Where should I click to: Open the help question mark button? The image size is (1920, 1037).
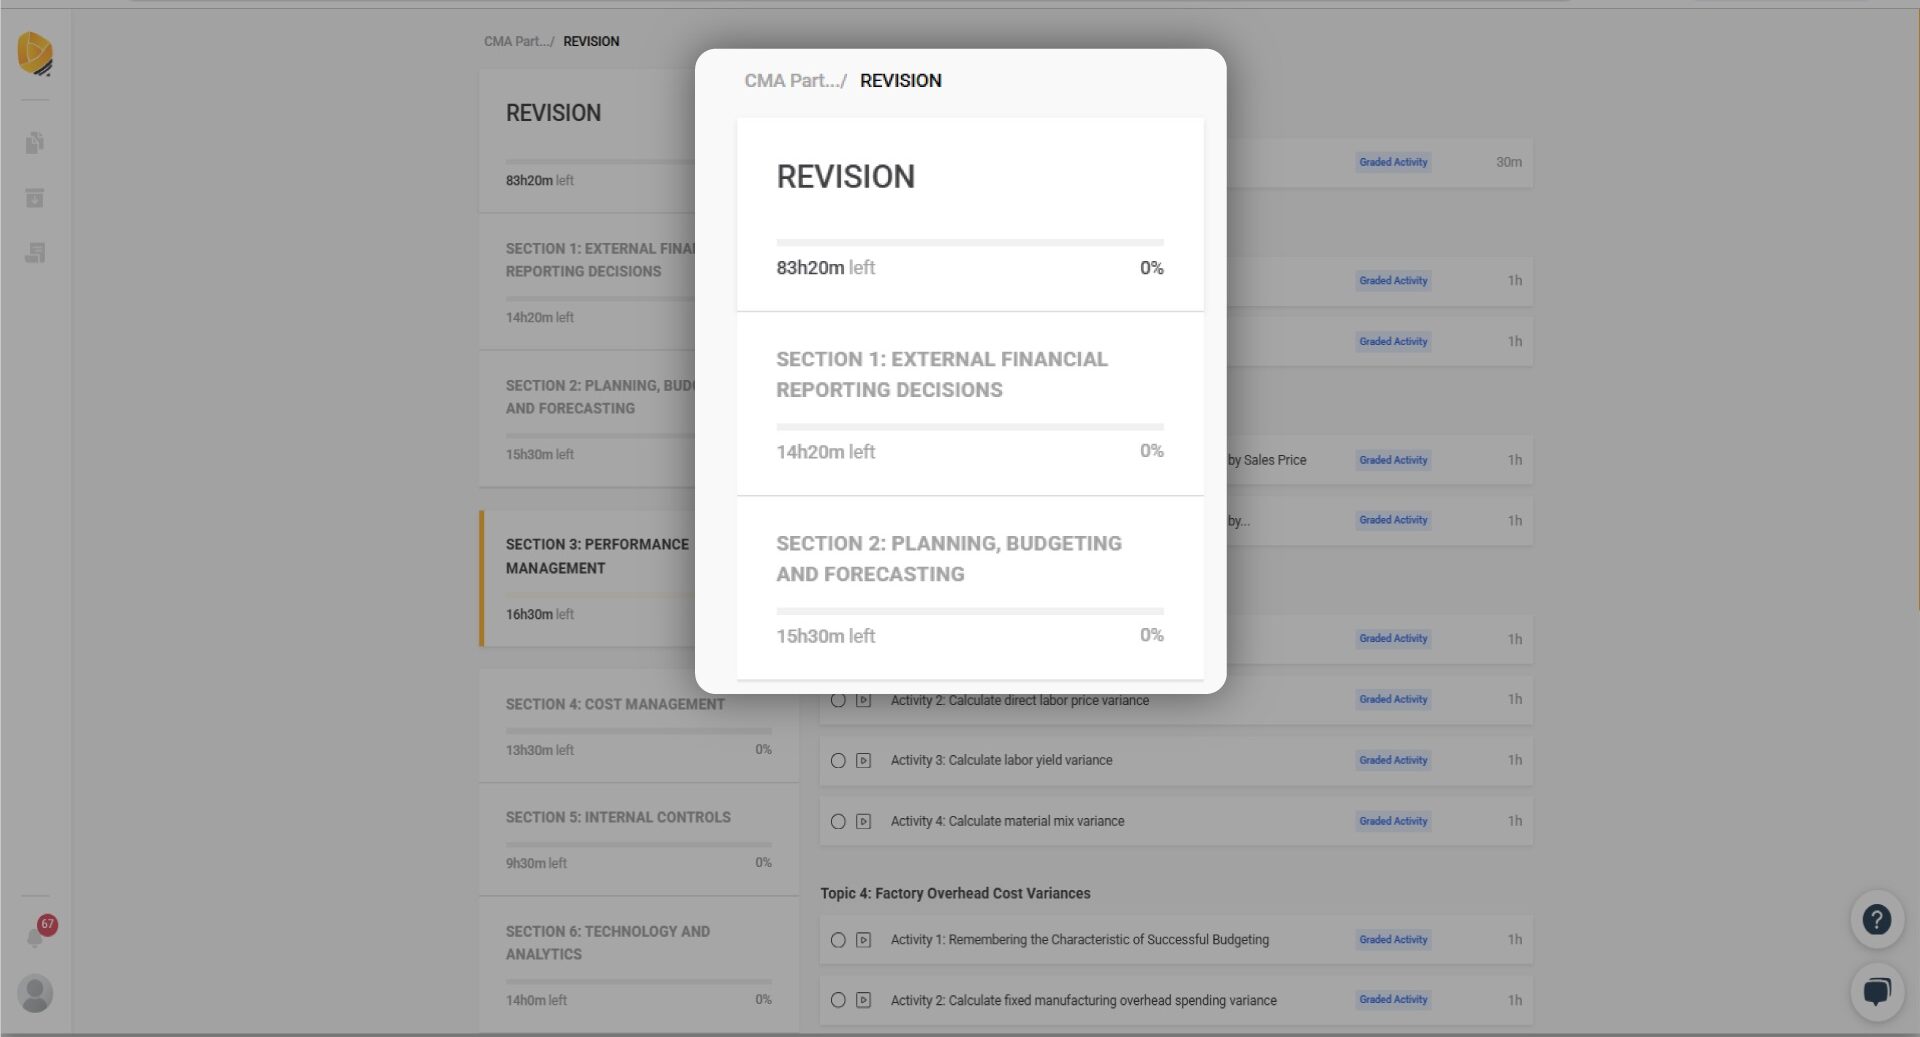pos(1876,919)
